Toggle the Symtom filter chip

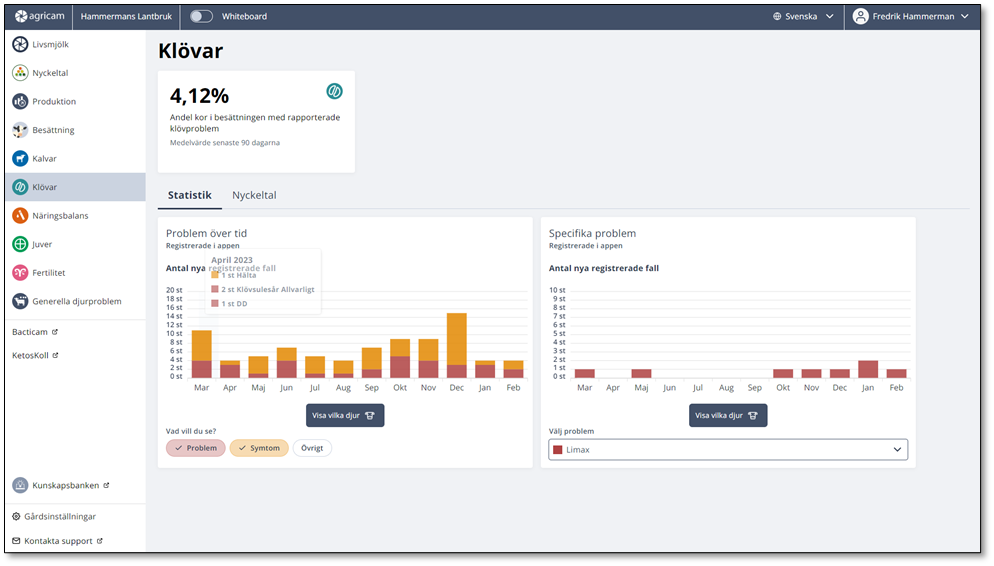click(259, 448)
